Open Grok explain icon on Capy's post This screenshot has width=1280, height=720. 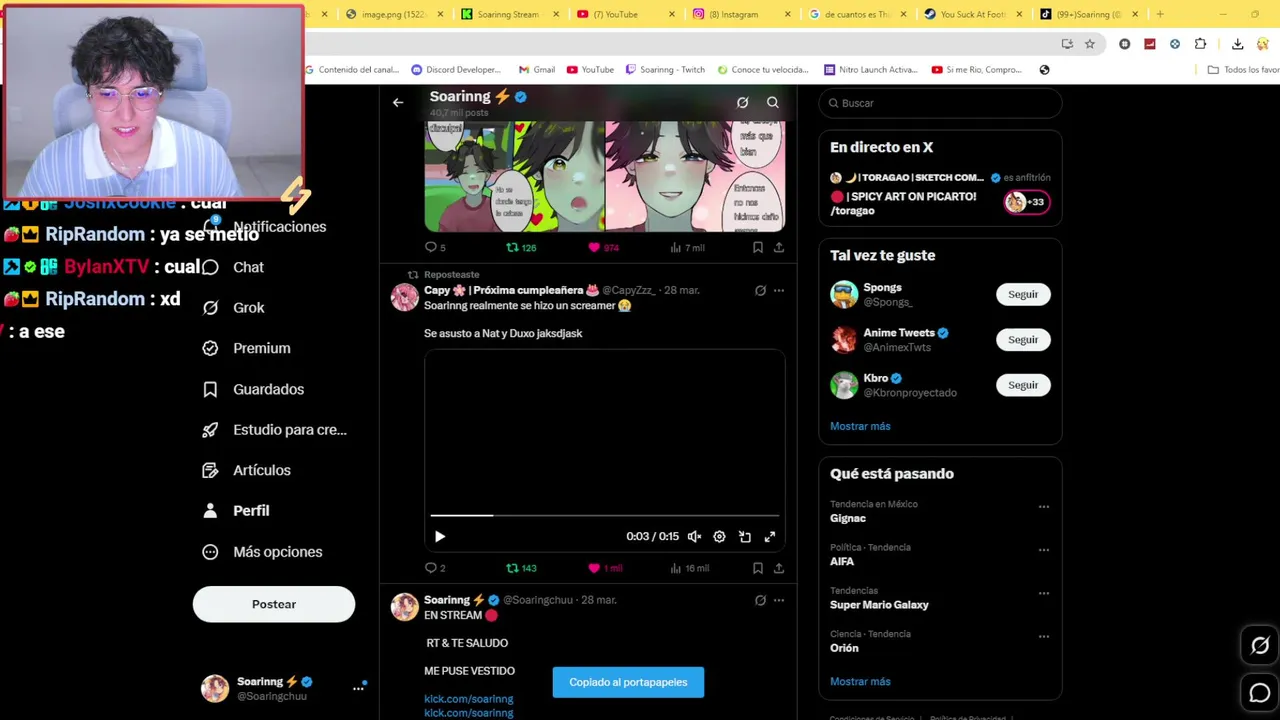tap(760, 290)
